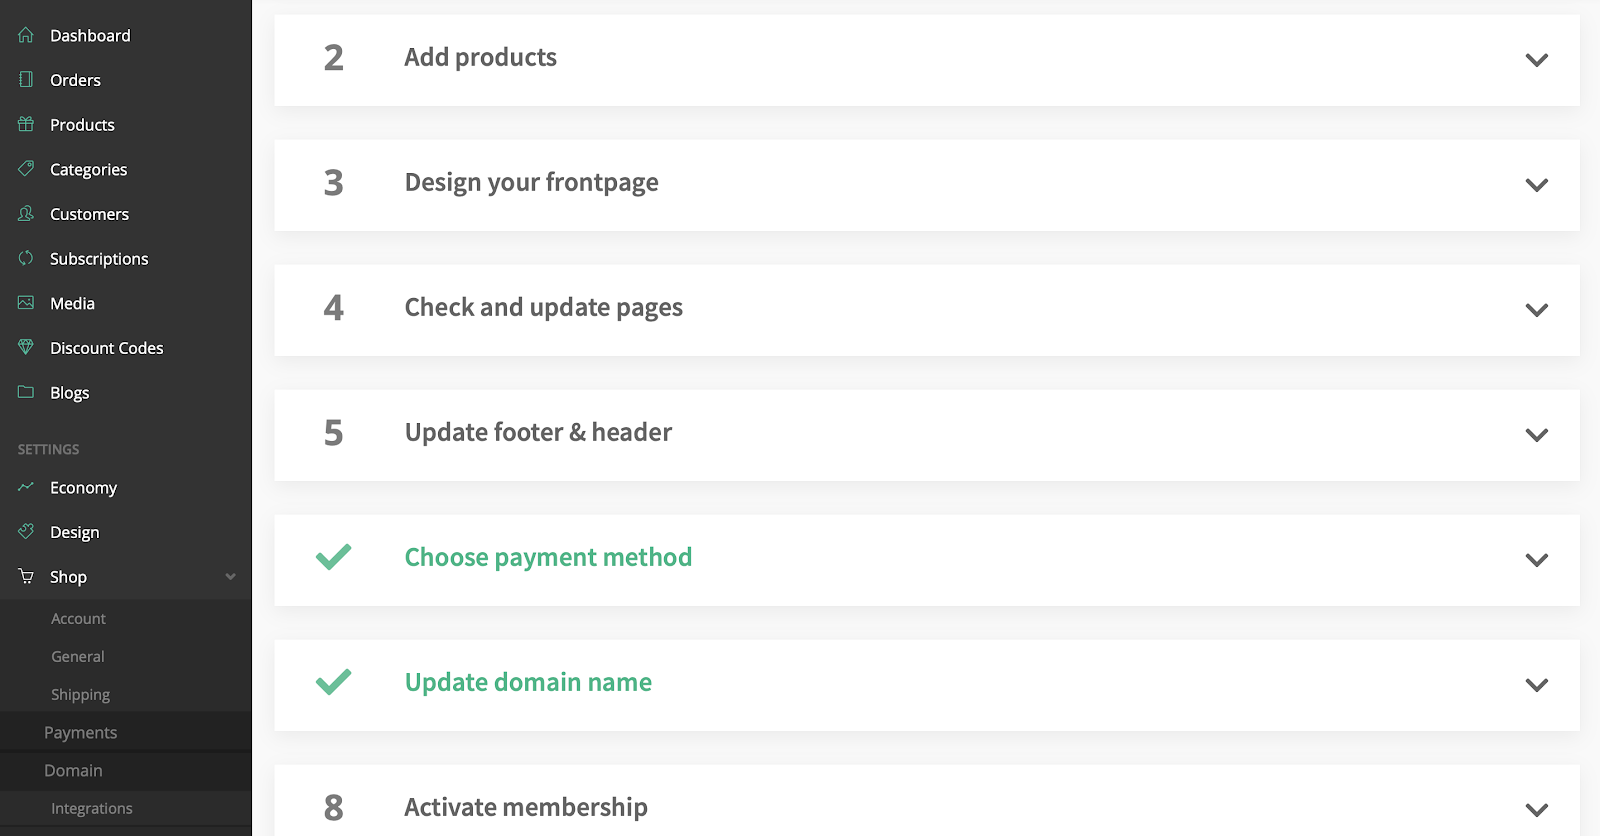Click the Choose payment method checkmark
This screenshot has height=836, width=1600.
pyautogui.click(x=333, y=556)
